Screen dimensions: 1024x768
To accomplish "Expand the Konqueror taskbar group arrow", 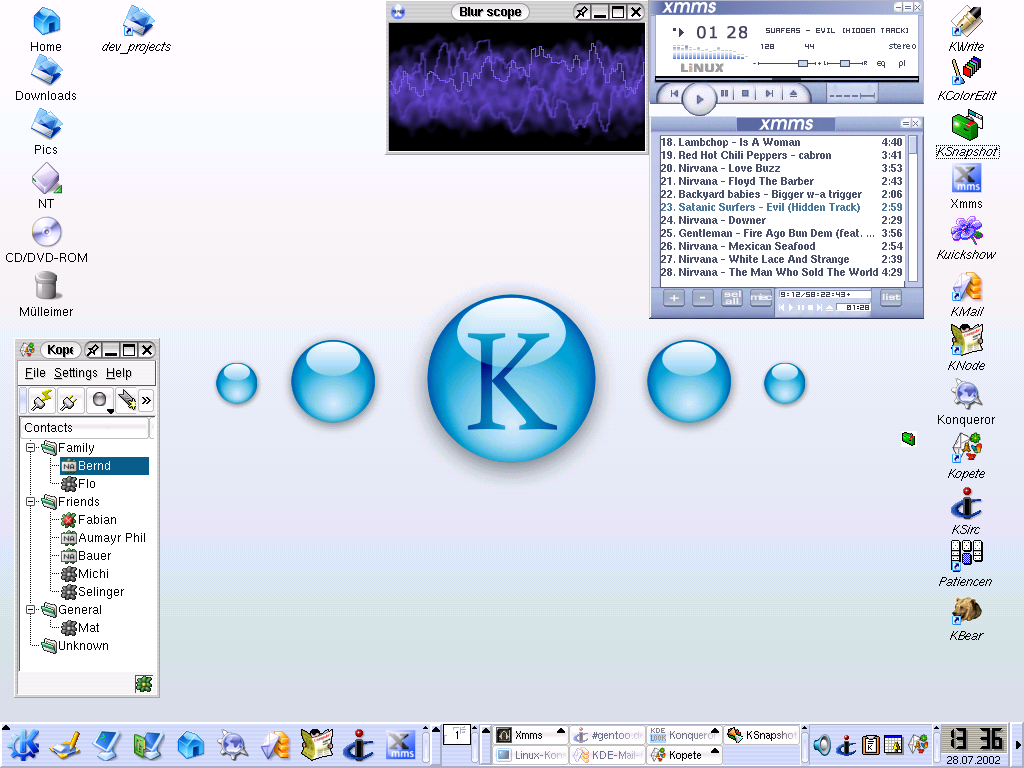I will point(714,731).
